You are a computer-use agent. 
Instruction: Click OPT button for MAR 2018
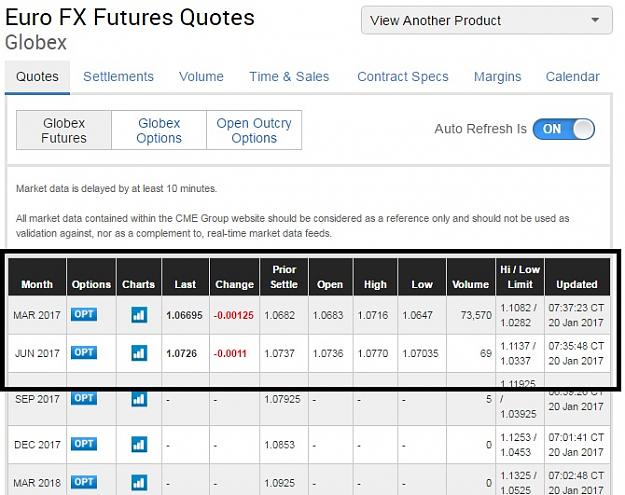click(84, 482)
